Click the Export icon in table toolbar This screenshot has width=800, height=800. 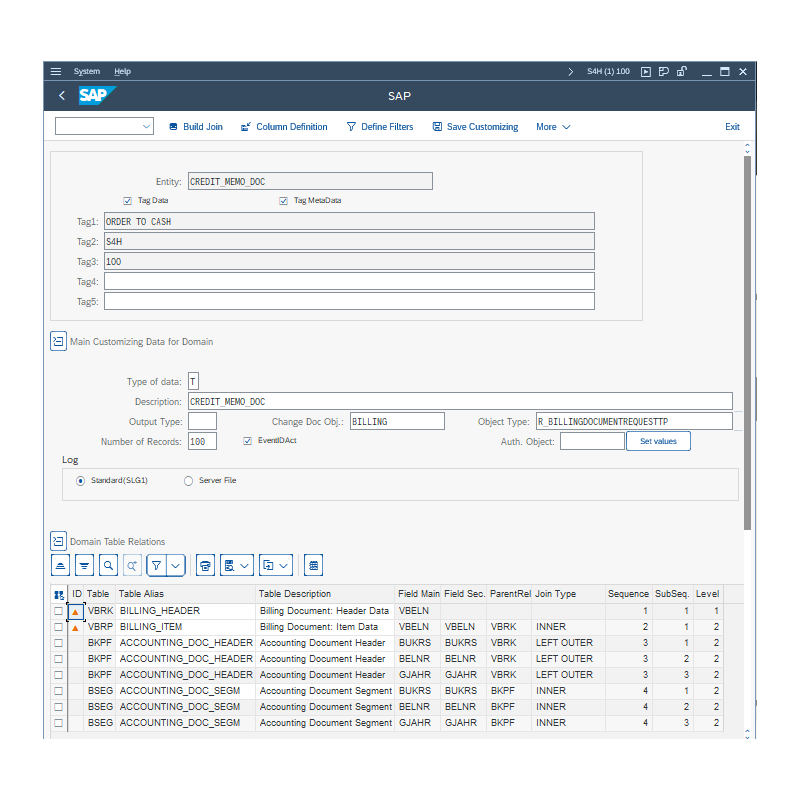268,565
